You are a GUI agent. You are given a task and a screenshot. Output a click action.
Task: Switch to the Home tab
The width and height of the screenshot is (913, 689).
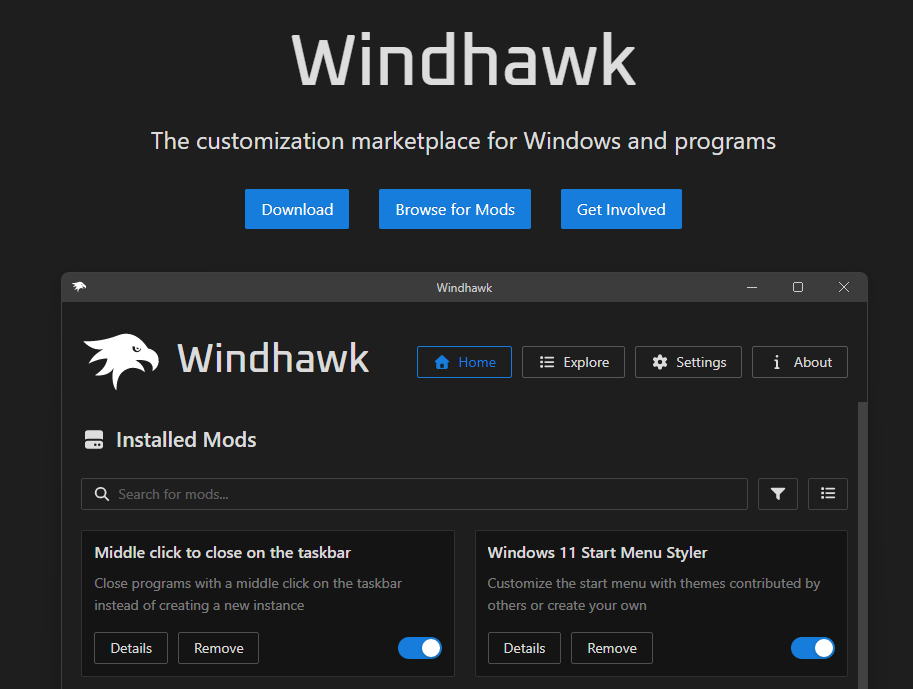464,362
